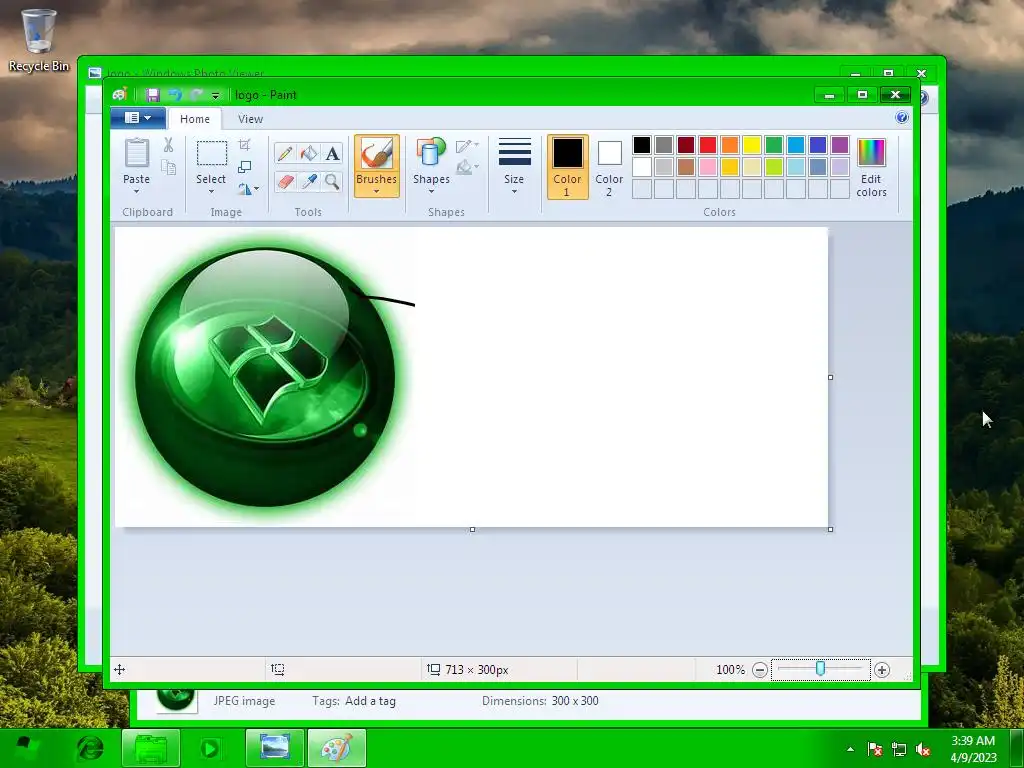Click the green logo on the canvas

point(265,377)
